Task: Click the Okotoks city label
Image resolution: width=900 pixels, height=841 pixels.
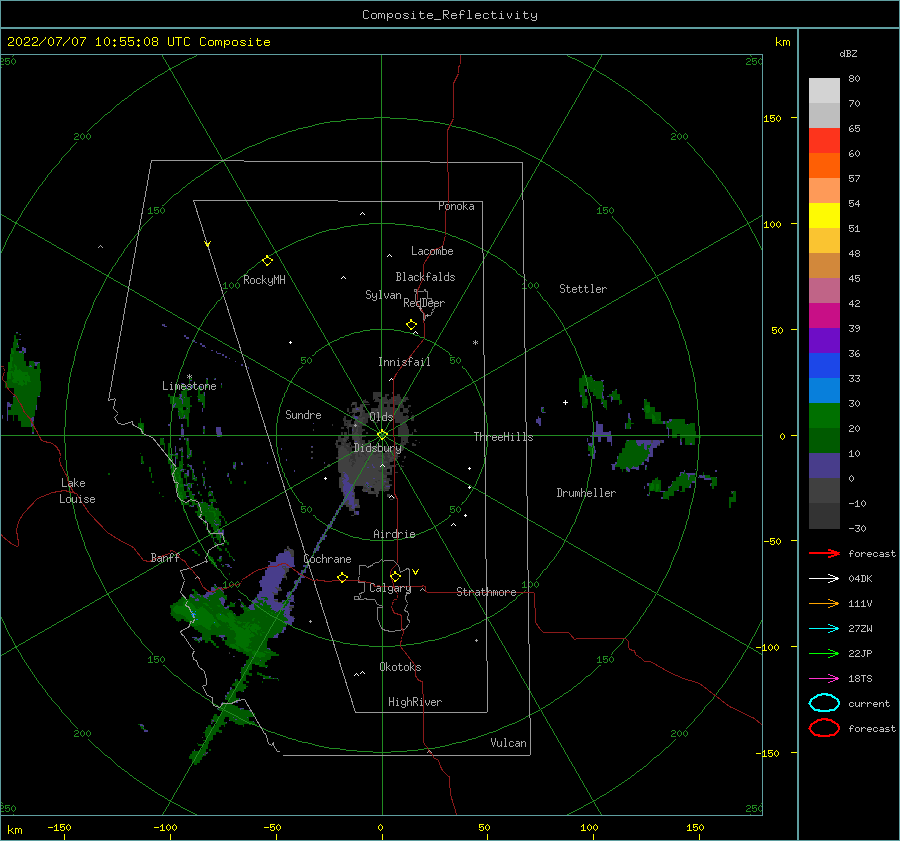Action: click(400, 667)
